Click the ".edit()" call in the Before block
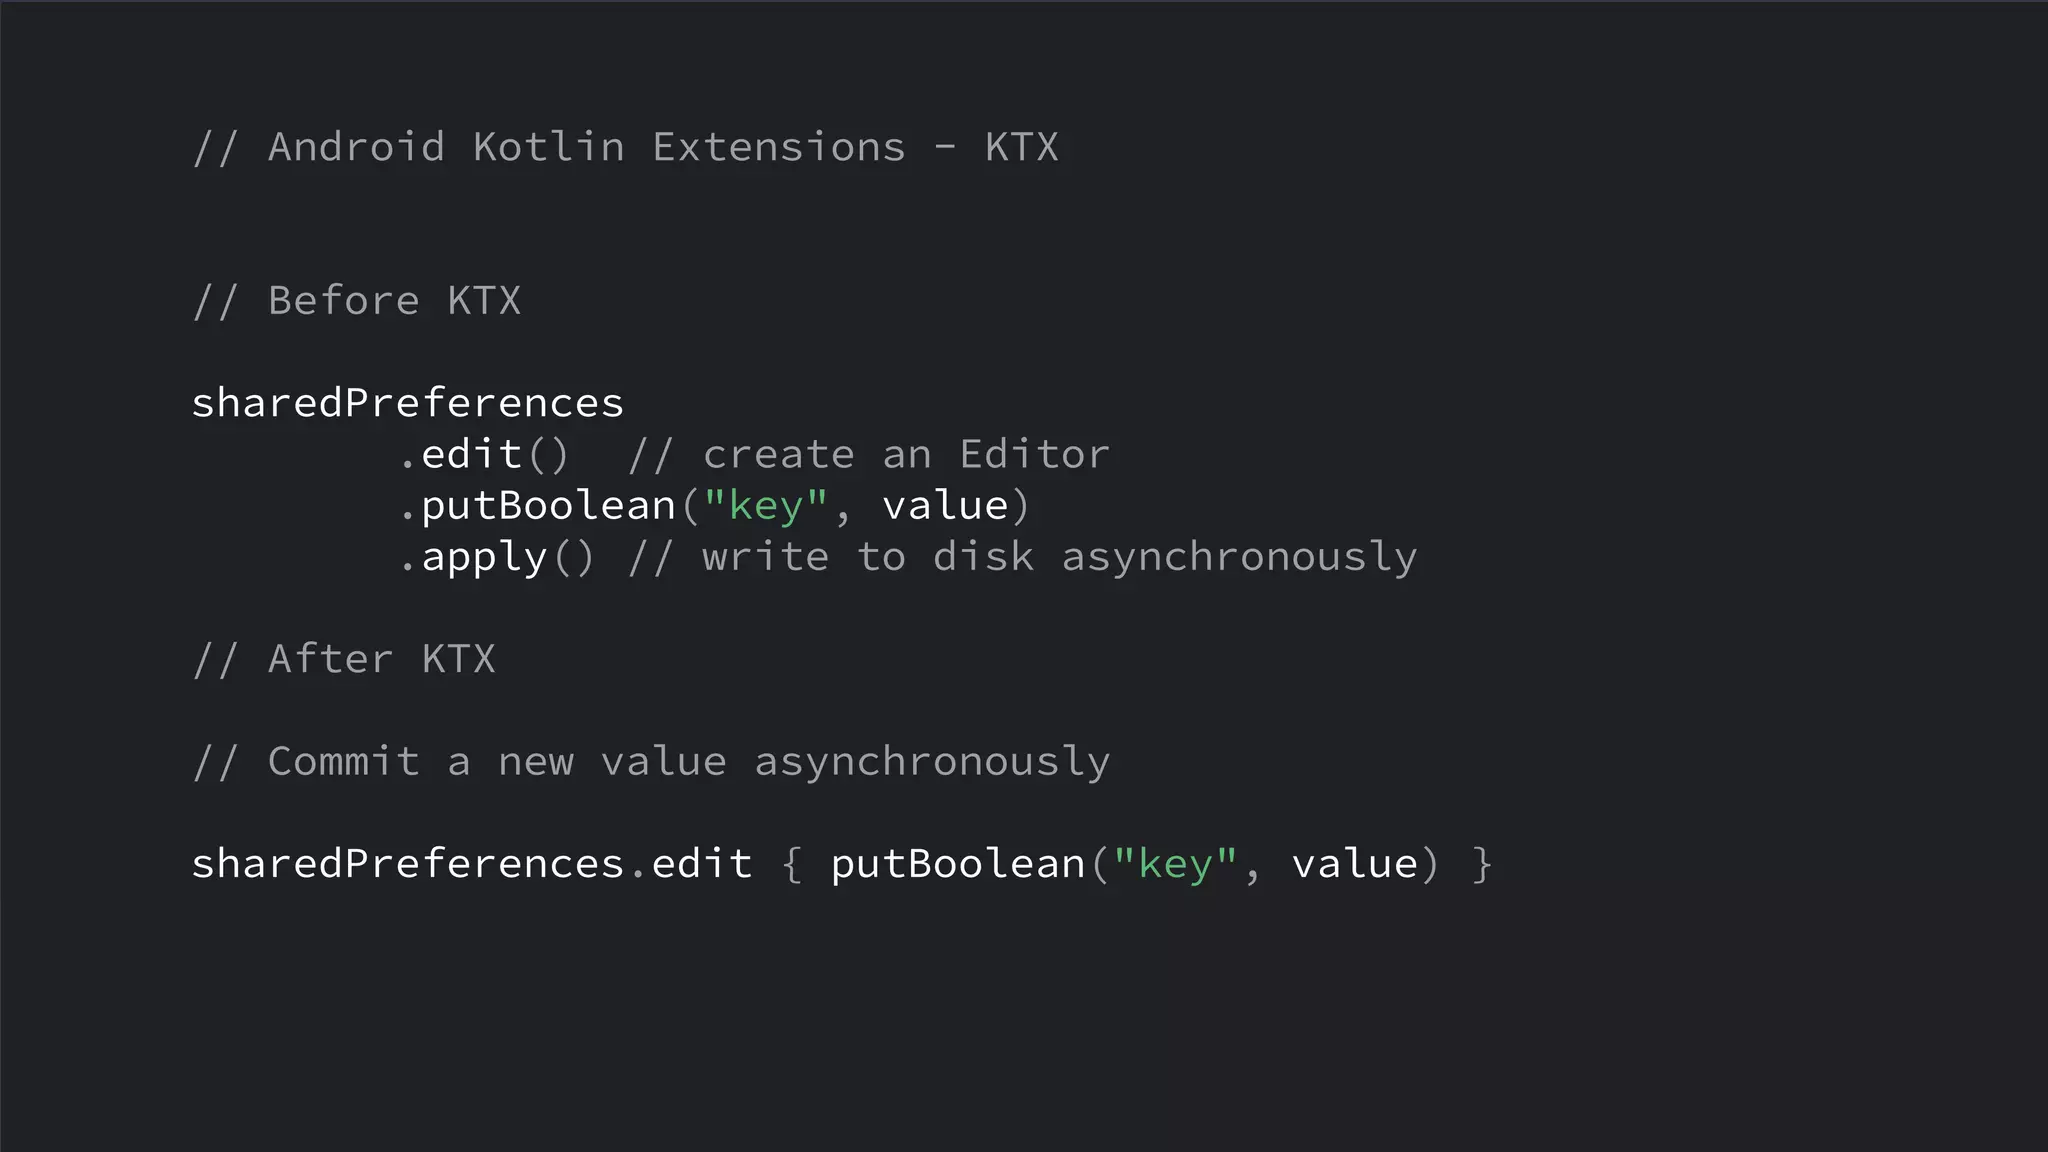Screen dimensions: 2048x1152 484,455
